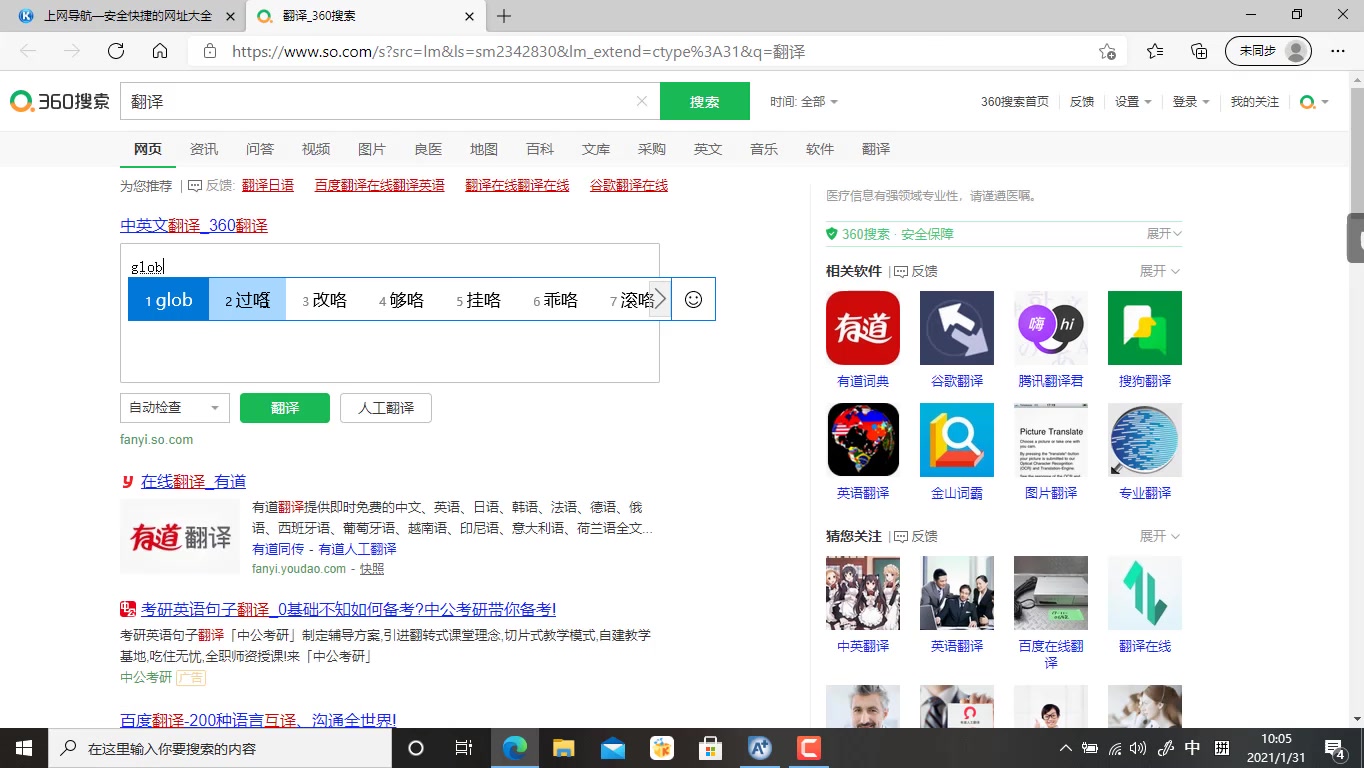Open Windows Start menu

point(23,748)
